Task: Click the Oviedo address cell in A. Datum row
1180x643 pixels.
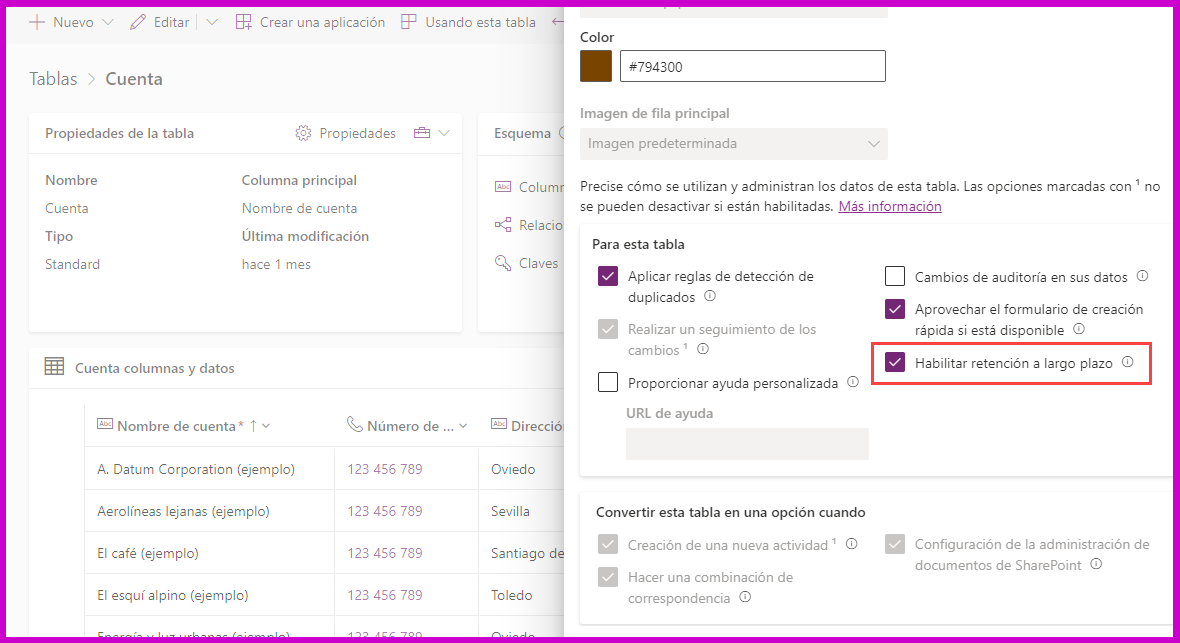Action: (x=513, y=469)
